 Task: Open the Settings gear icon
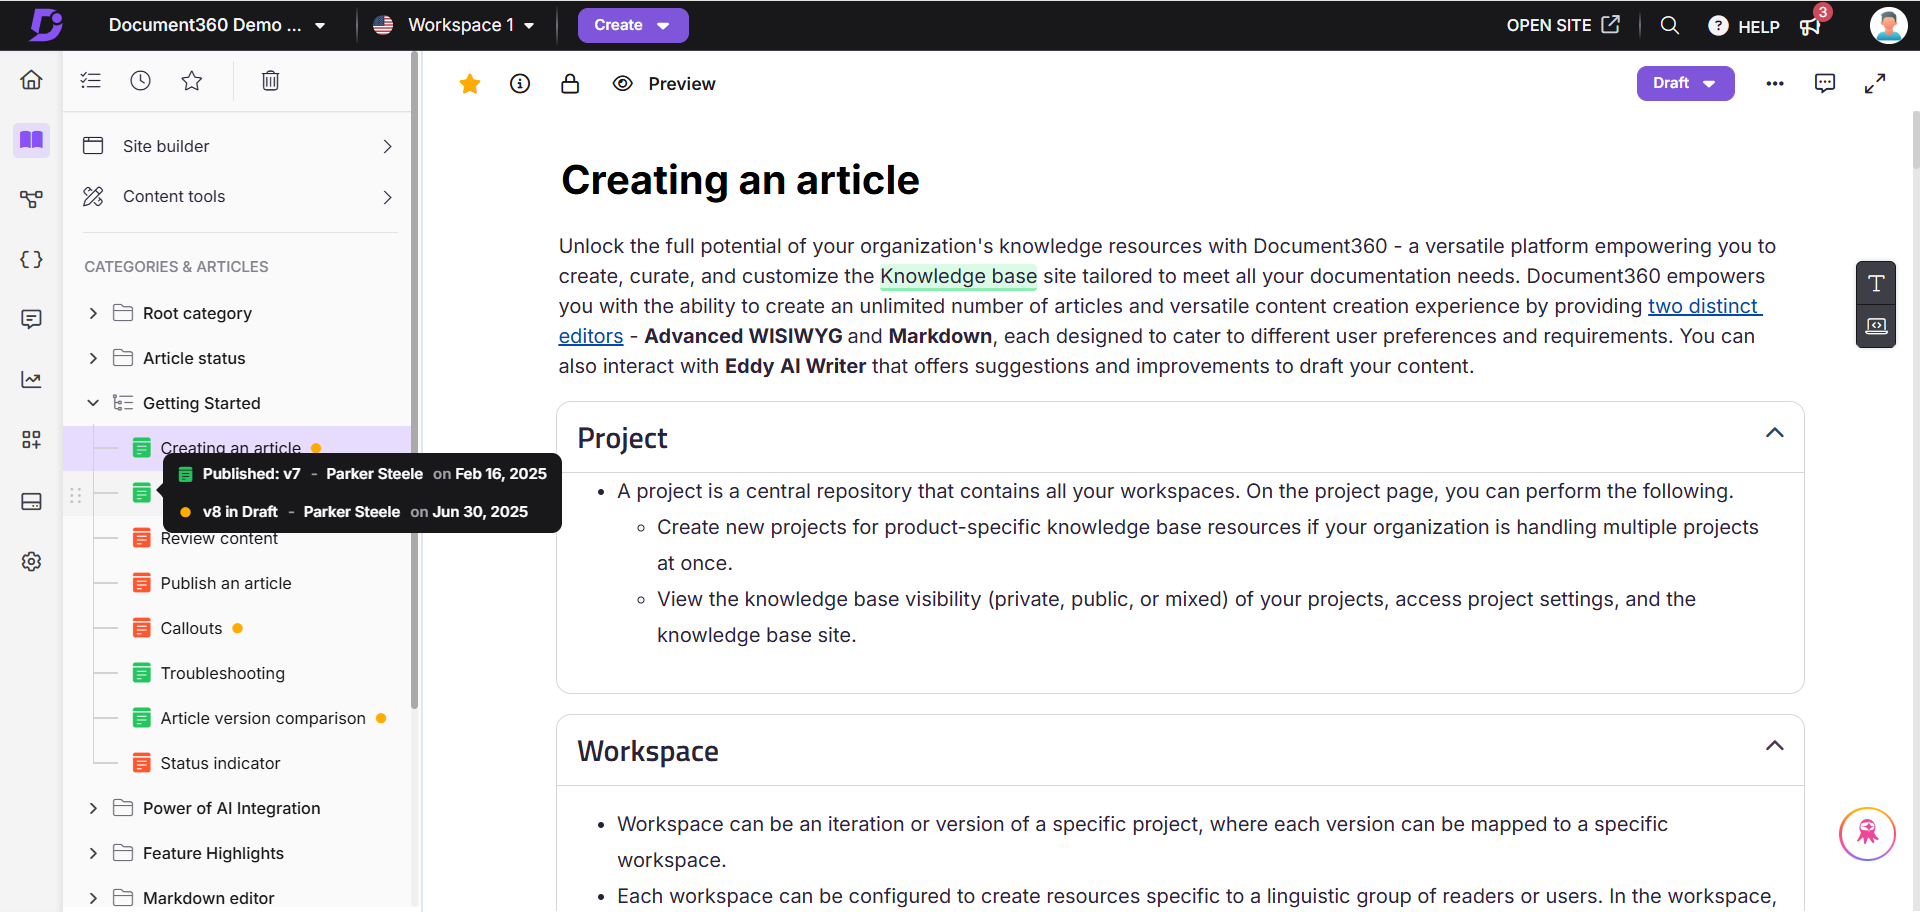coord(31,561)
